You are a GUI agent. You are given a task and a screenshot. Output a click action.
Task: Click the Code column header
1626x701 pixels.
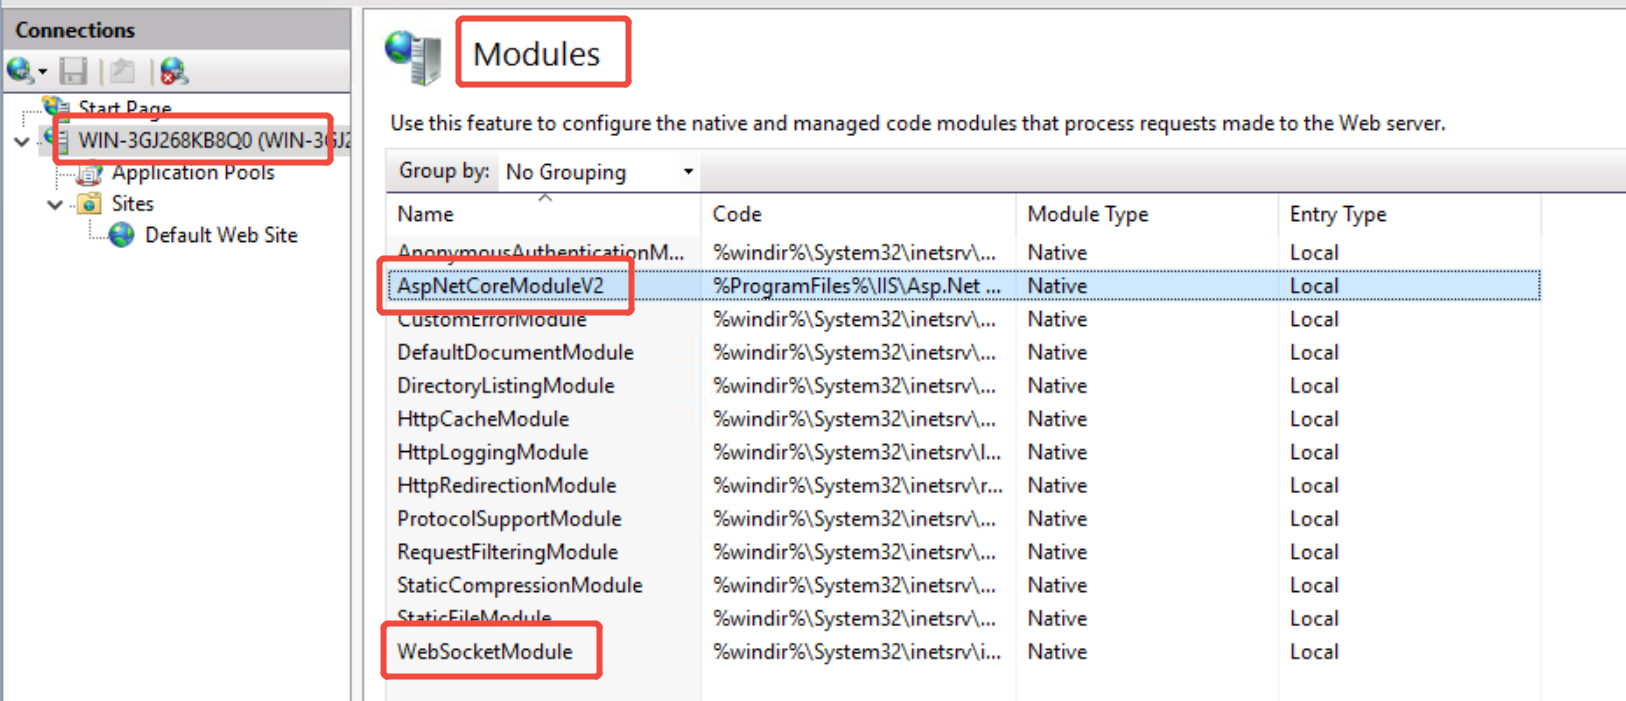737,214
